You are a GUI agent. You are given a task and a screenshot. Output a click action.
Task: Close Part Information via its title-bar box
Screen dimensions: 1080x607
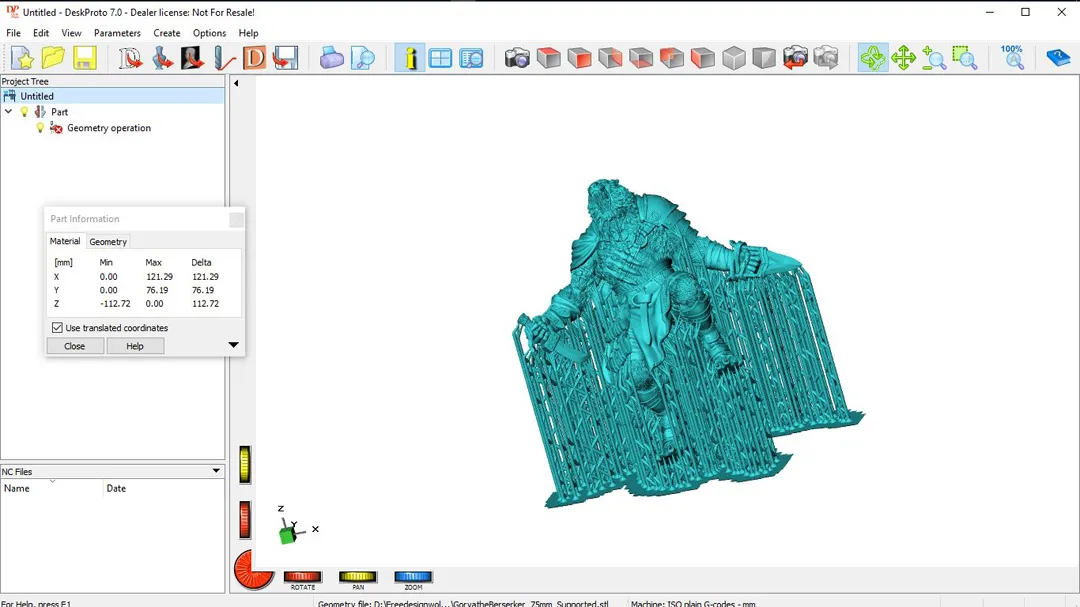point(236,220)
